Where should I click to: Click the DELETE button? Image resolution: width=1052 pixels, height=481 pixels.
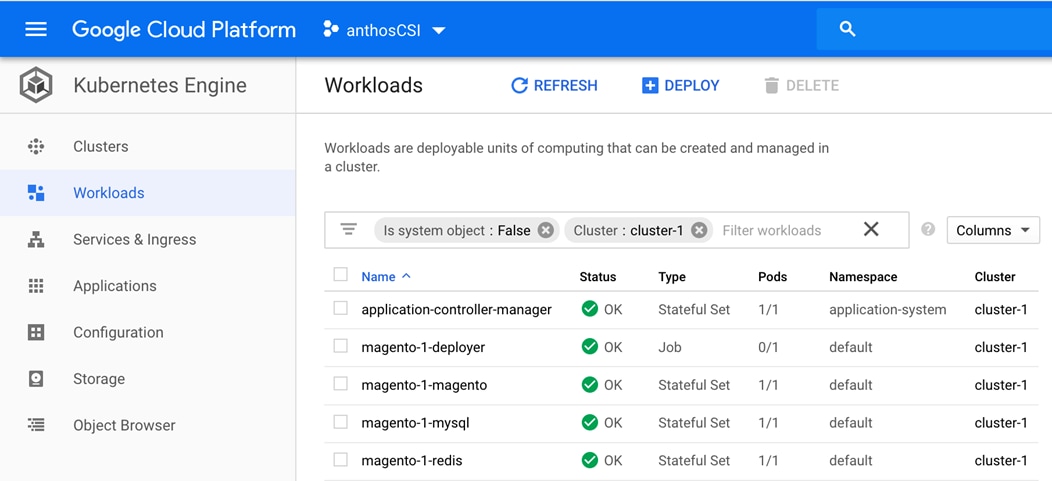point(801,85)
